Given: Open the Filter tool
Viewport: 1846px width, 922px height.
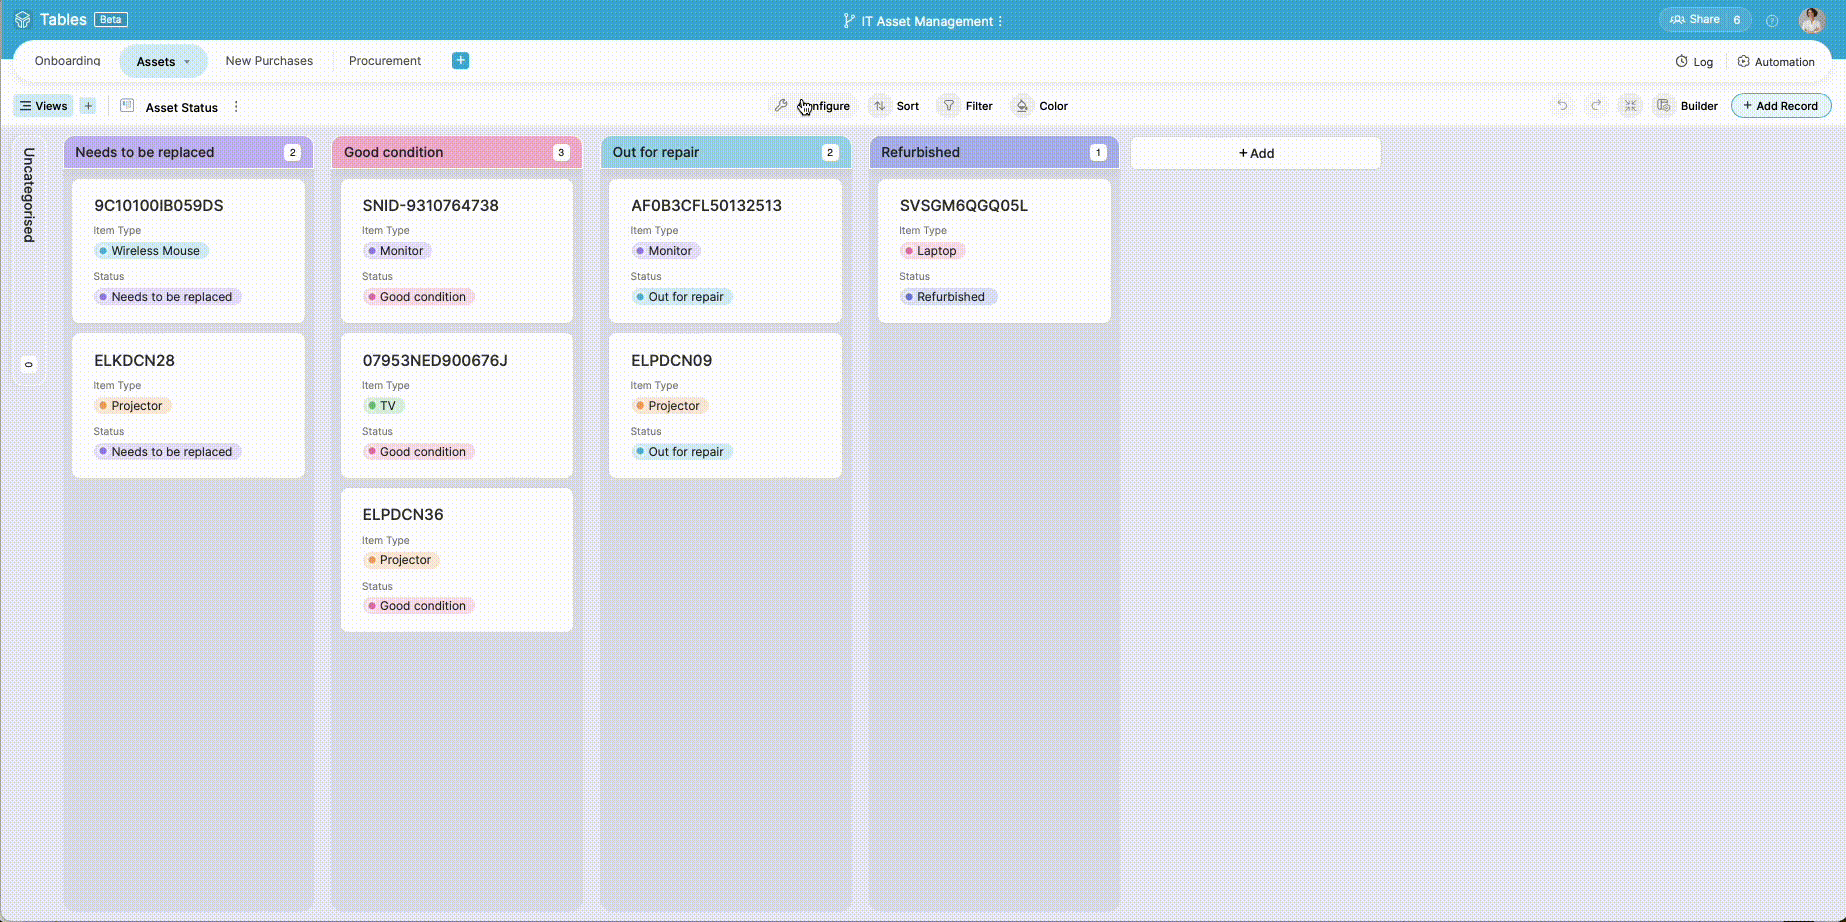Looking at the screenshot, I should tap(966, 106).
